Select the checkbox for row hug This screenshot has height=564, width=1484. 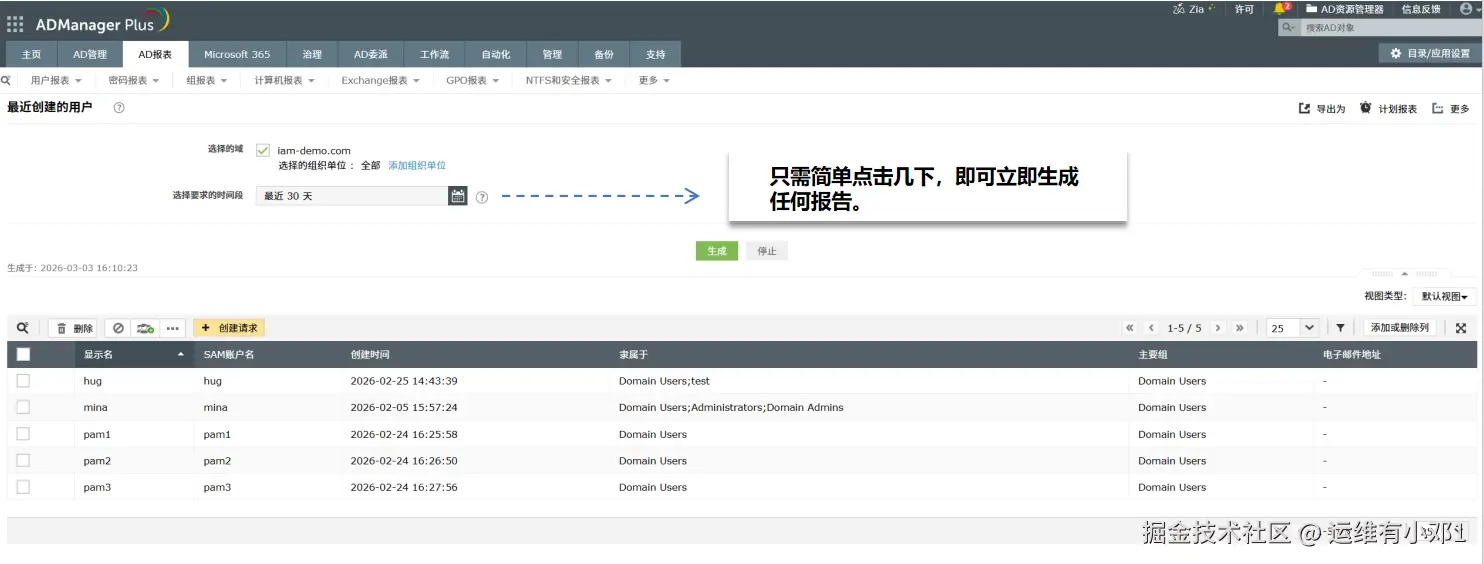pyautogui.click(x=23, y=381)
